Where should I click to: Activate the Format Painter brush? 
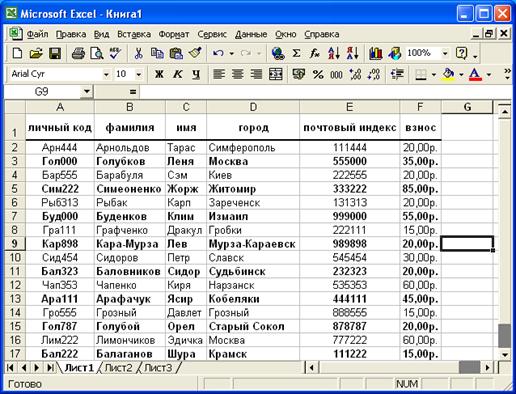[x=195, y=53]
